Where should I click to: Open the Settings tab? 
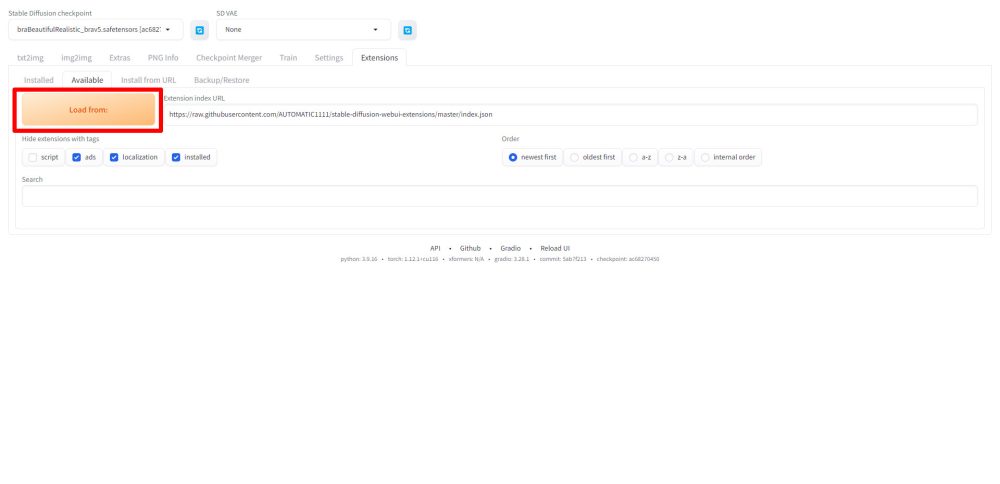pyautogui.click(x=329, y=58)
